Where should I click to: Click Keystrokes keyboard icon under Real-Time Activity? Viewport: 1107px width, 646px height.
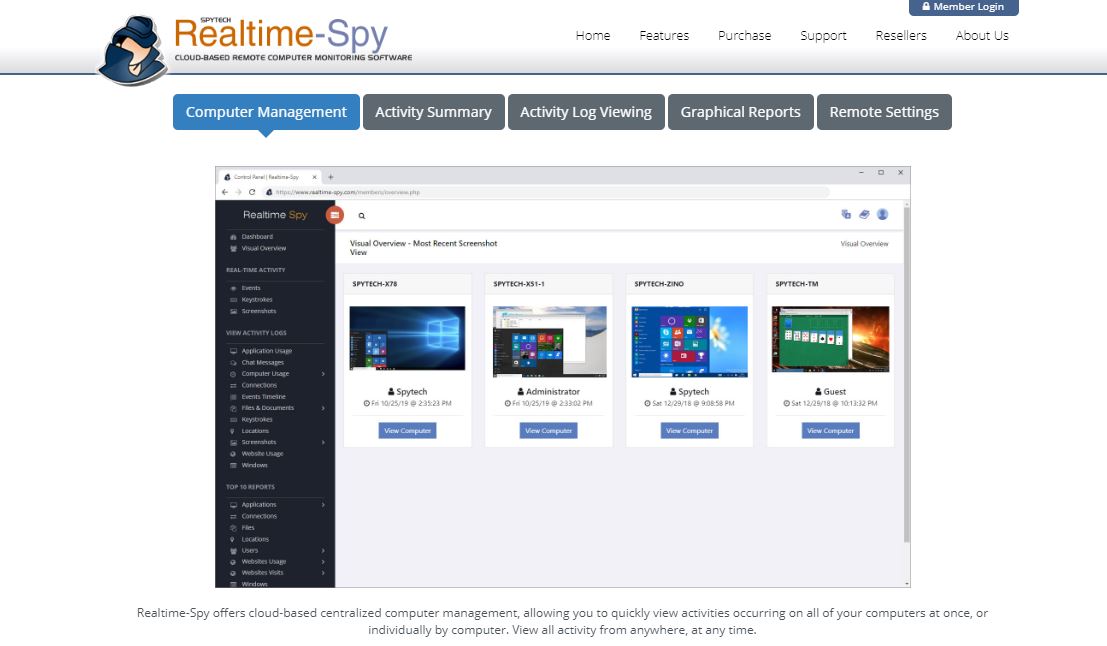(x=233, y=300)
